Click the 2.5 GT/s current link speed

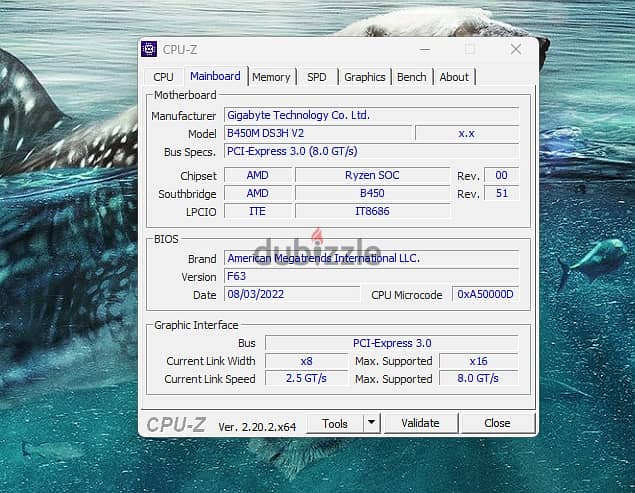tap(307, 378)
